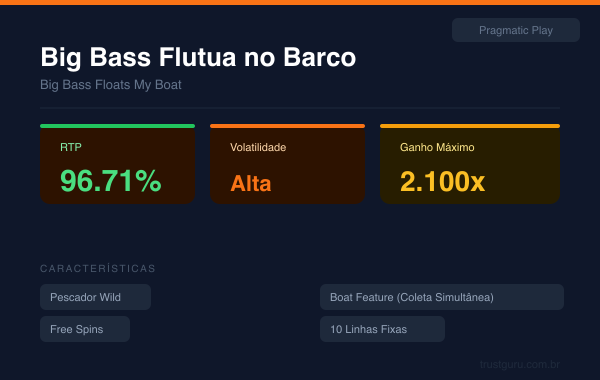The height and width of the screenshot is (380, 600).
Task: Click the Pescador Wild feature tag
Action: (95, 297)
